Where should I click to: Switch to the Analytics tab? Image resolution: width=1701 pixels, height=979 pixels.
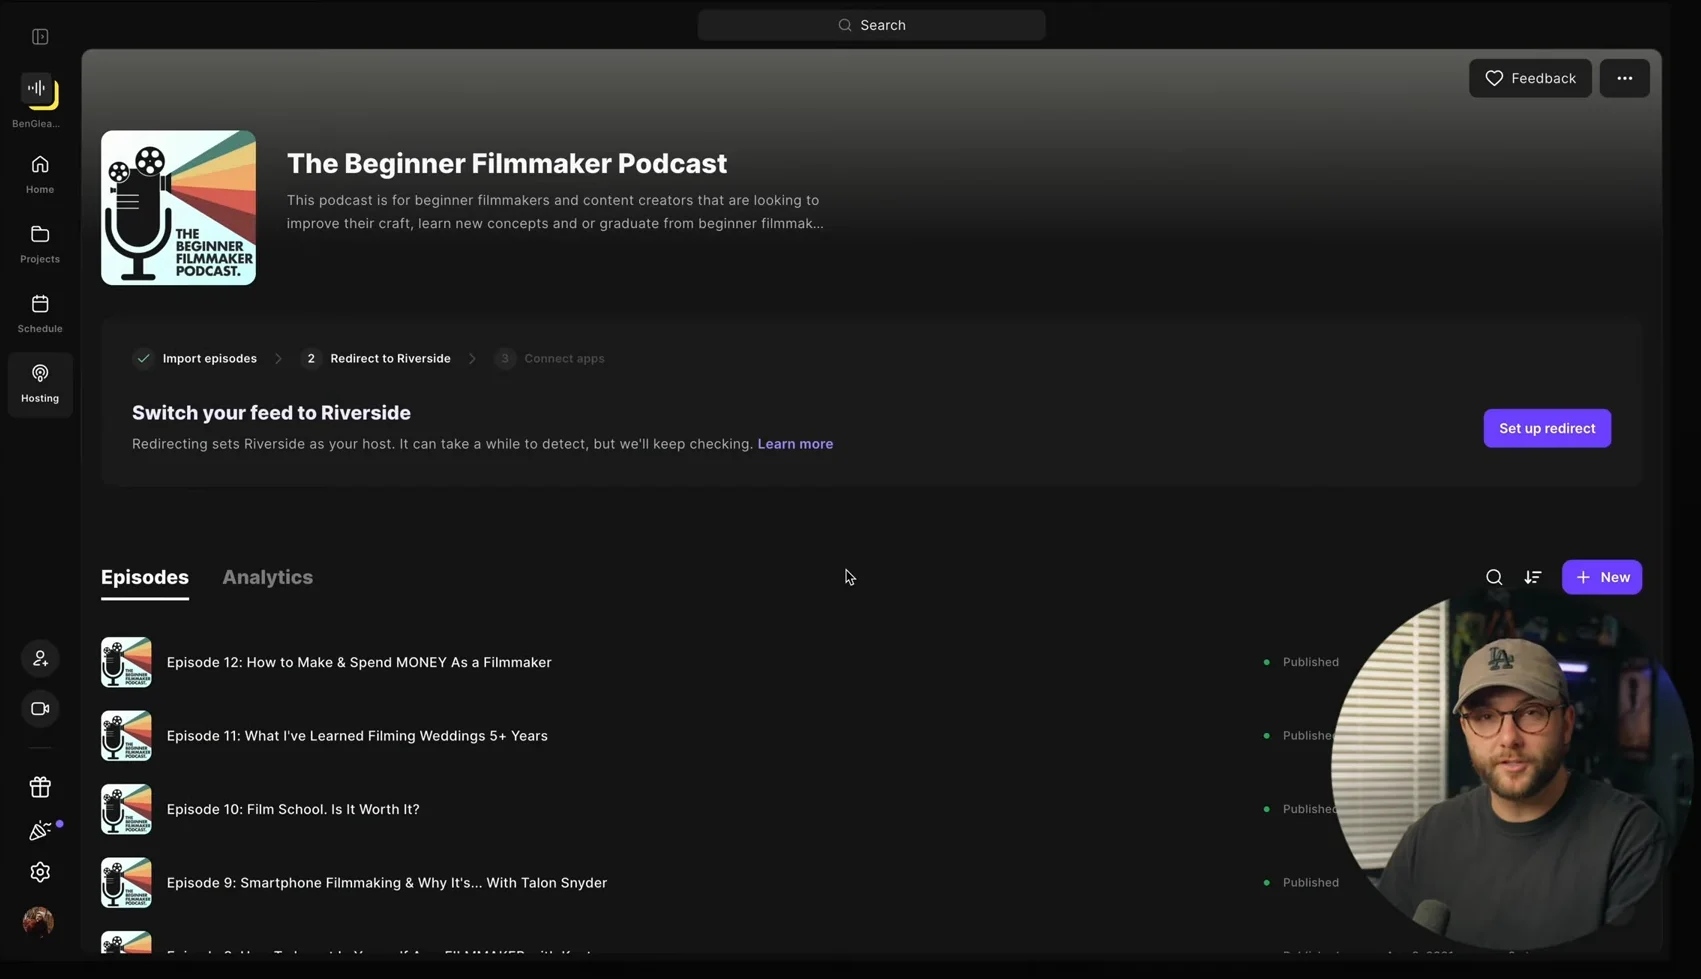point(267,577)
